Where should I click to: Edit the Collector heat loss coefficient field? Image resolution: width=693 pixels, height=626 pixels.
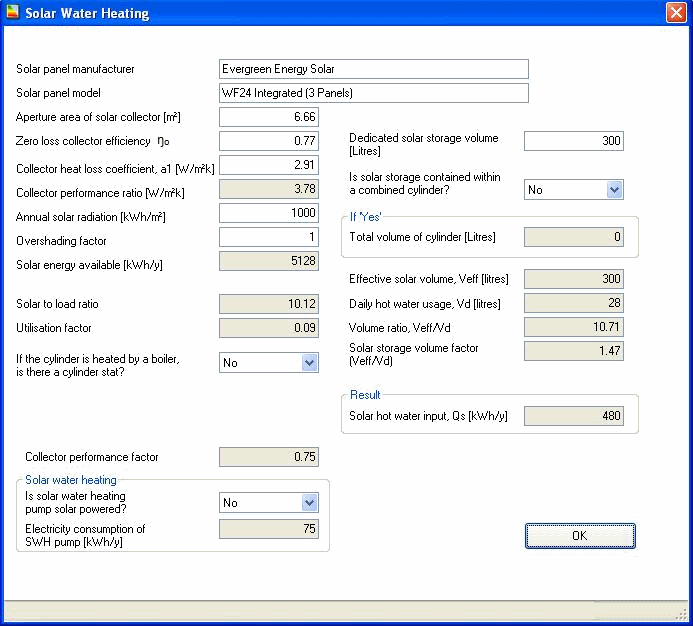pyautogui.click(x=269, y=165)
